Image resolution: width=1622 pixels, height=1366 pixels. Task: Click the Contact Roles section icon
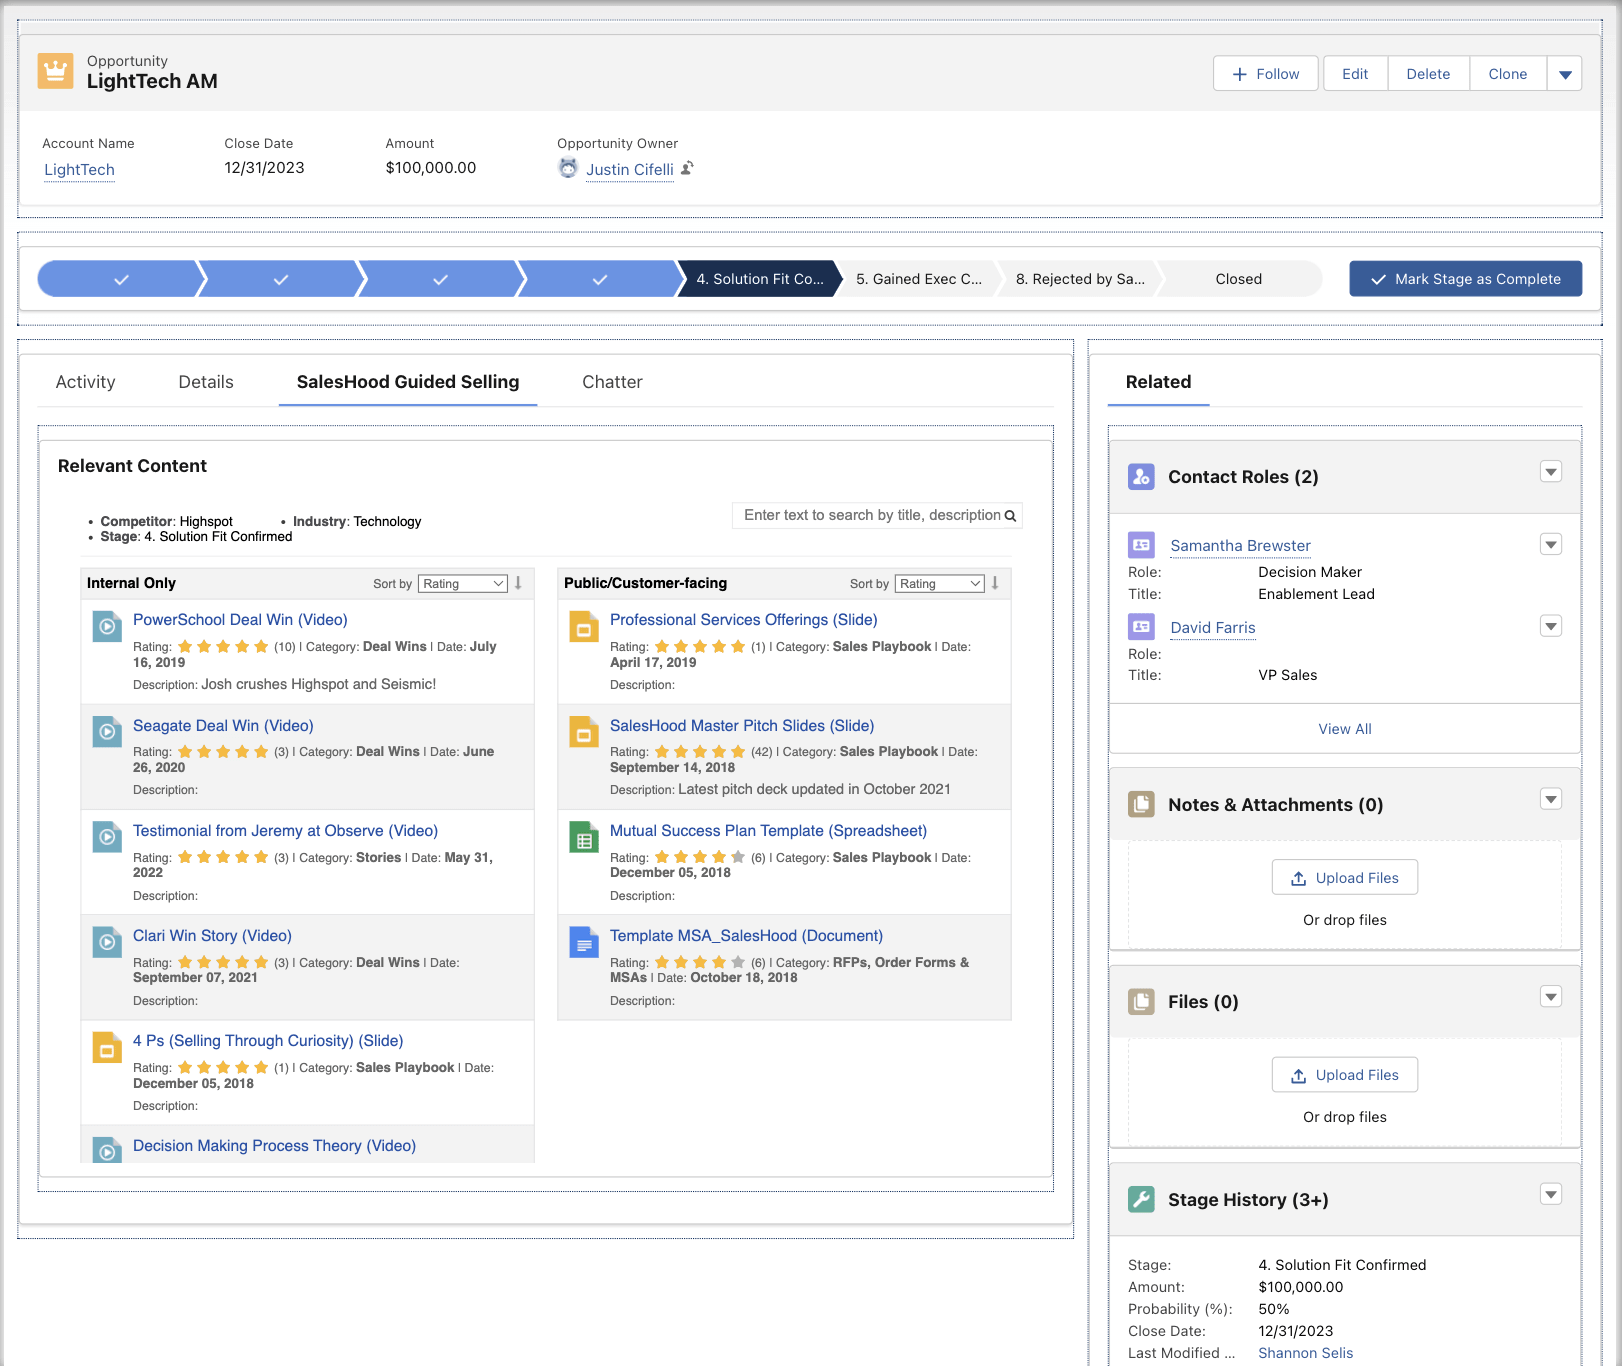click(1141, 476)
